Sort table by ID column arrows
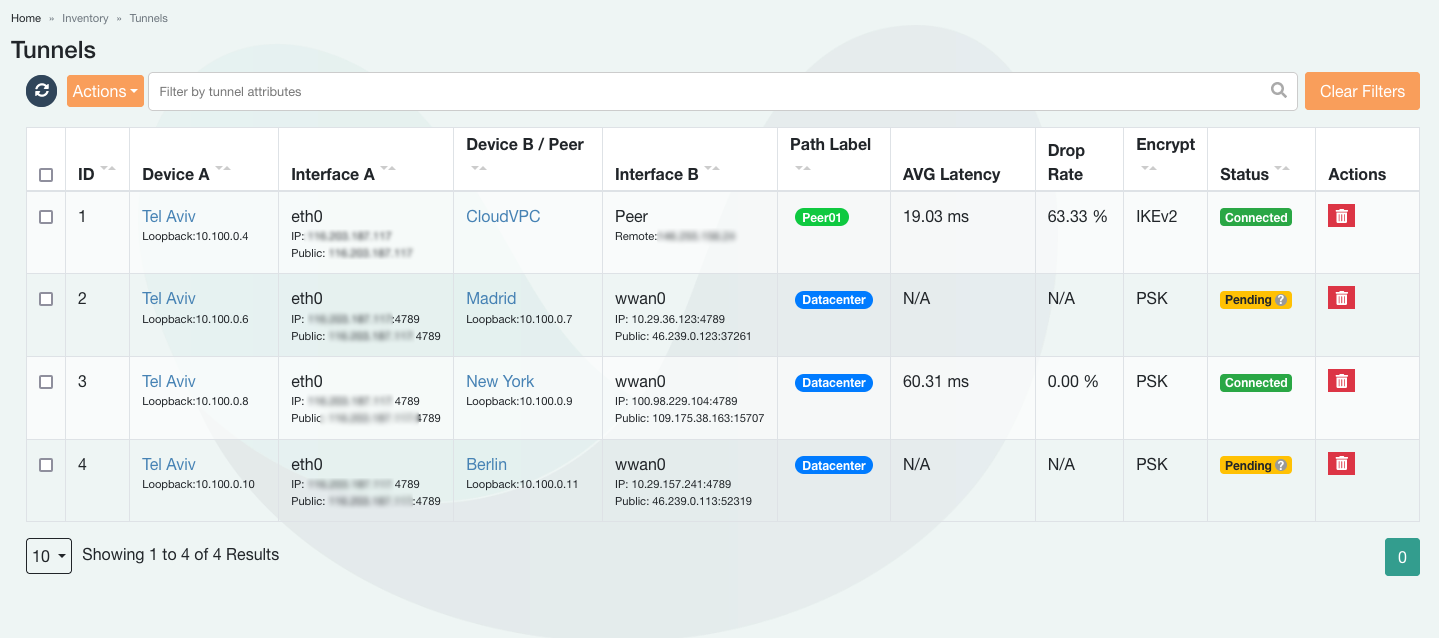This screenshot has height=638, width=1439. coord(108,169)
